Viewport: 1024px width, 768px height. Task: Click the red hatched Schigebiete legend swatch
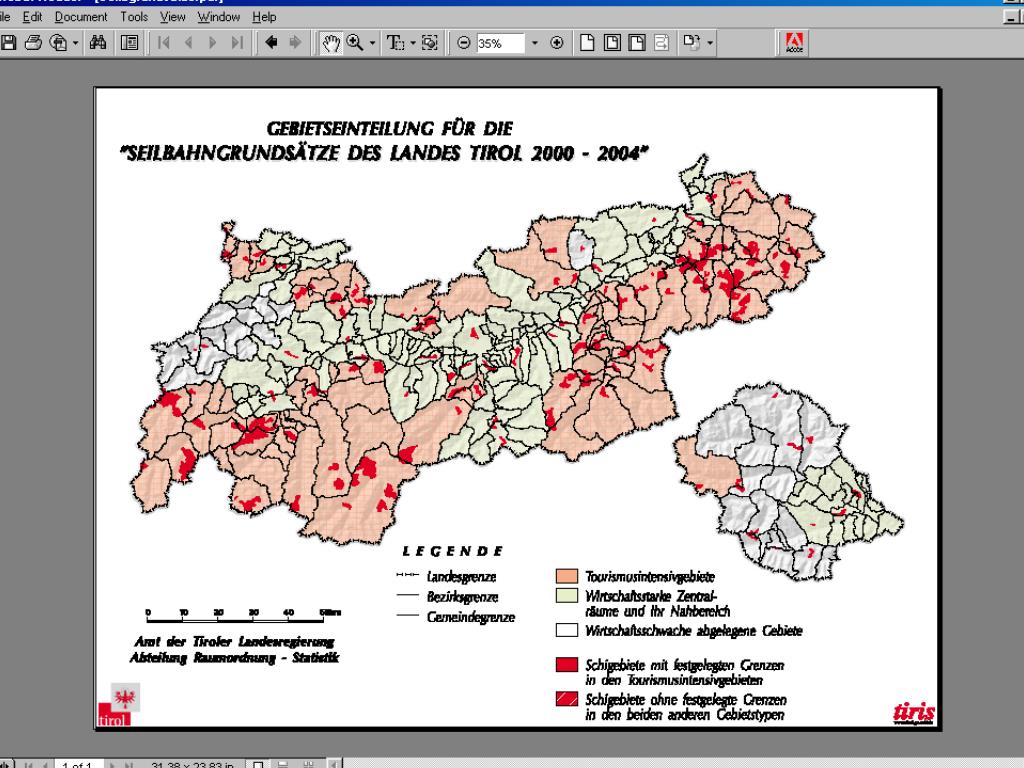pyautogui.click(x=566, y=699)
